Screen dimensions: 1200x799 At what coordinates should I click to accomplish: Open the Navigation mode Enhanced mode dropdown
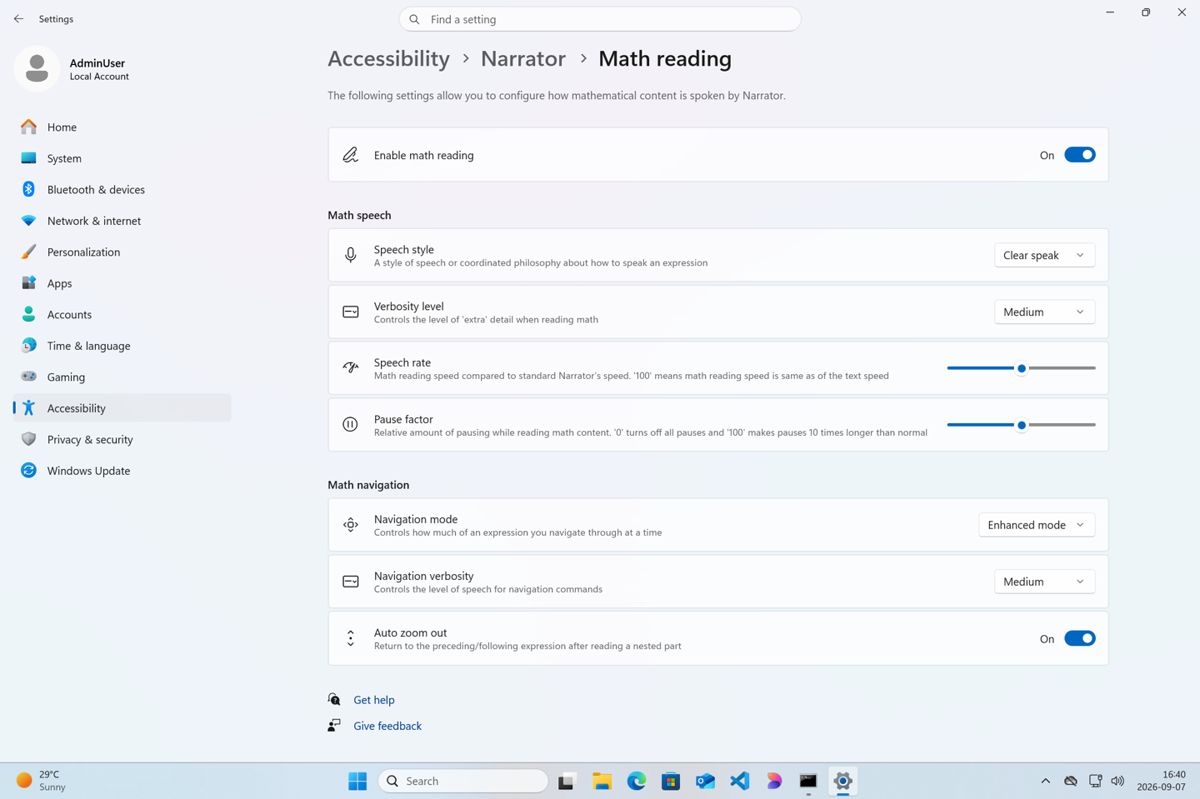click(1036, 525)
